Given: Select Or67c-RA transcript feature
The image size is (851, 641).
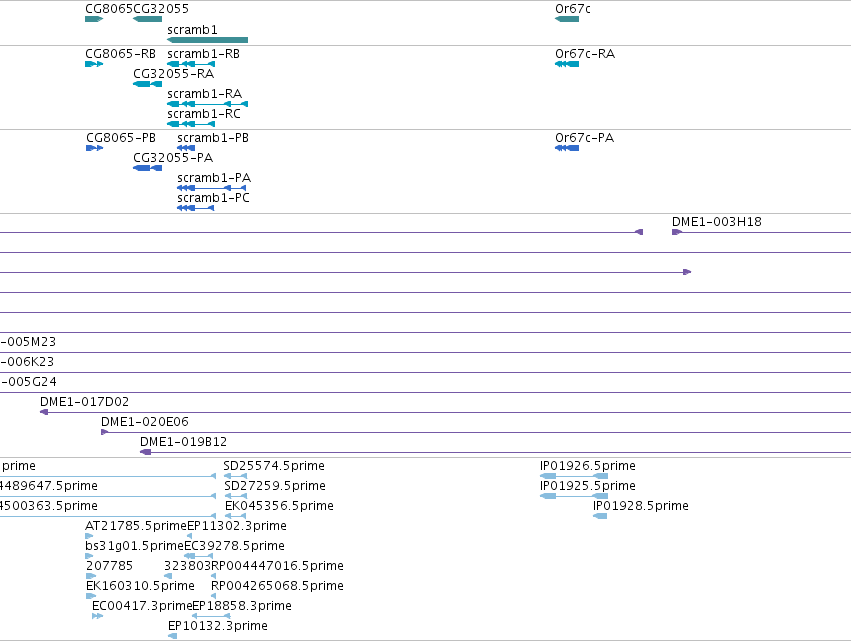Looking at the screenshot, I should click(567, 64).
